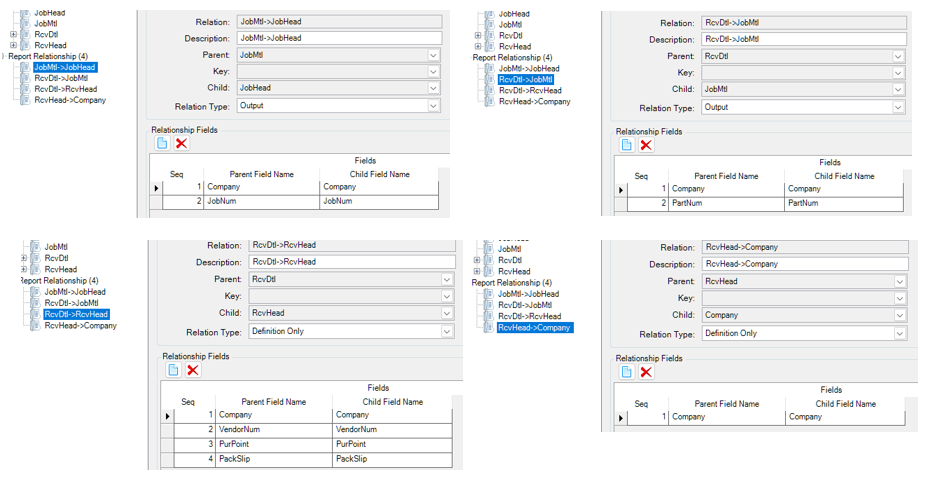Viewport: 931px width, 483px height.
Task: Click the new field icon in the RcvDtl->JobMtl relation panel
Action: click(627, 145)
